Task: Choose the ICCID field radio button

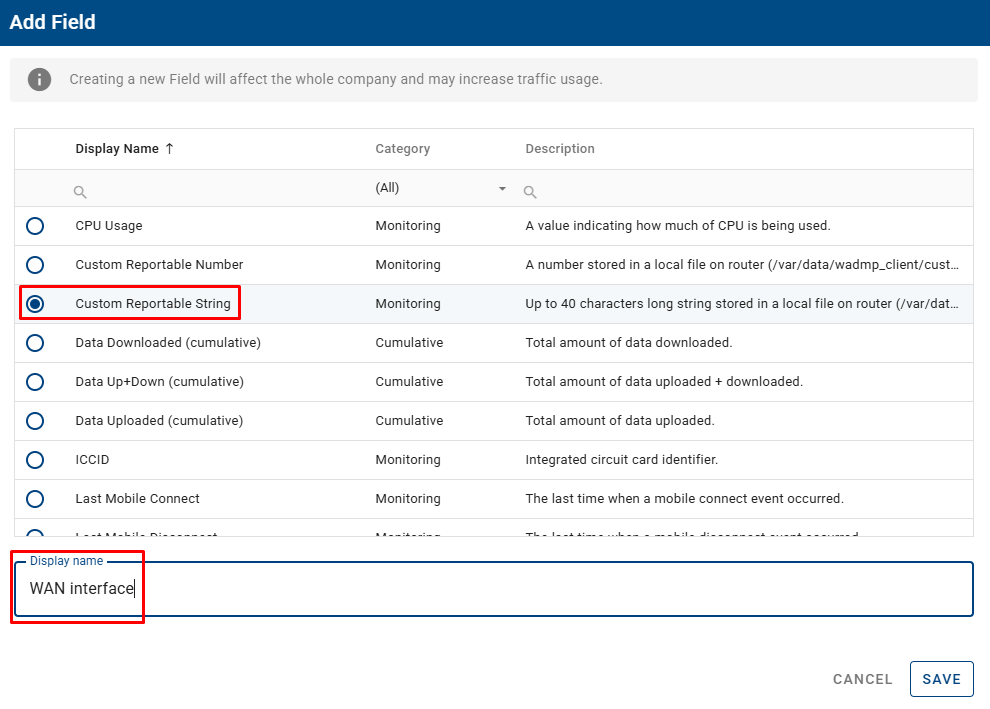Action: tap(35, 460)
